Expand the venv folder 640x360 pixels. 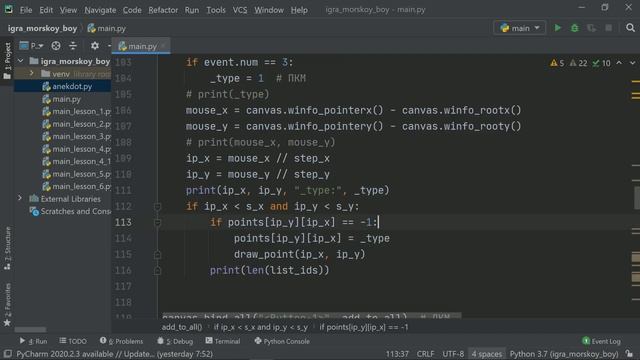[31, 73]
